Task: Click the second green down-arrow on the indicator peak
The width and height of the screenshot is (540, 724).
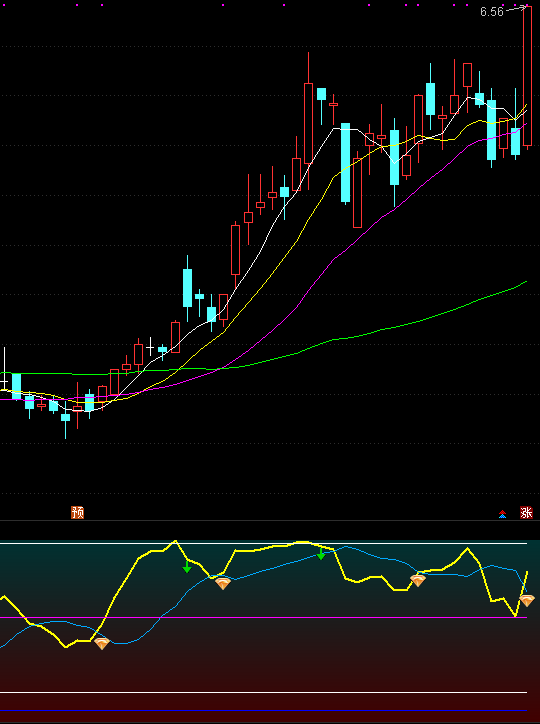Action: (321, 554)
